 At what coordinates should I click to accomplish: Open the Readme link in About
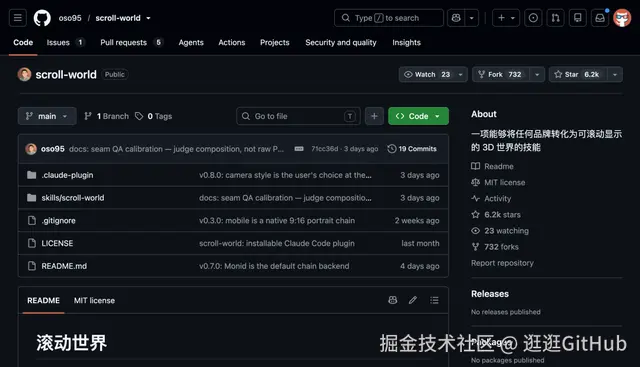492,166
